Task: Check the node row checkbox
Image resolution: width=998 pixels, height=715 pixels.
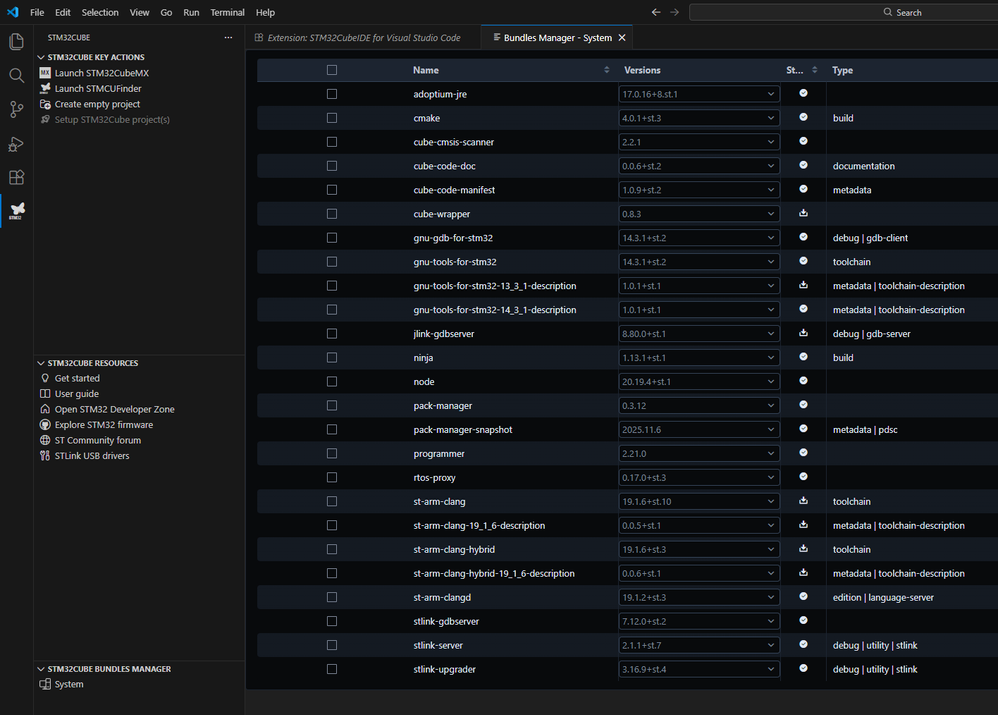Action: click(332, 381)
